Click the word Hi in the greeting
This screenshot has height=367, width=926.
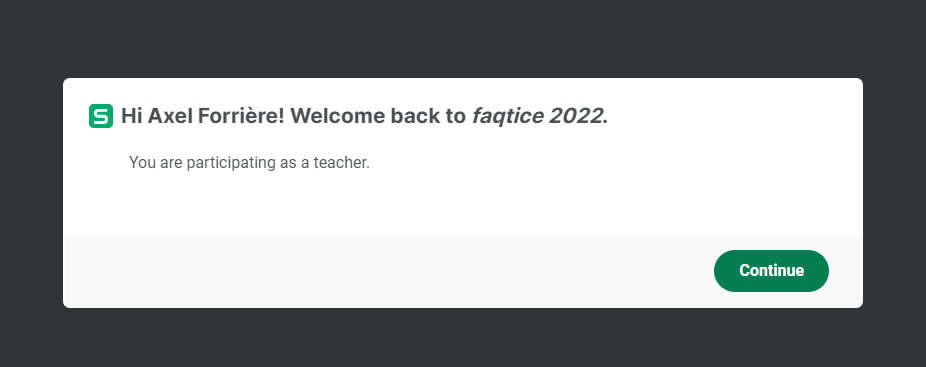tap(132, 116)
